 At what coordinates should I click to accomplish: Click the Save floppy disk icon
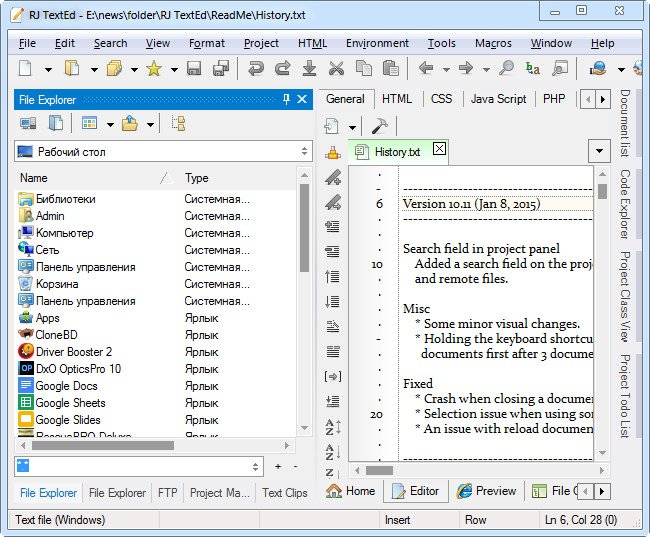point(194,68)
